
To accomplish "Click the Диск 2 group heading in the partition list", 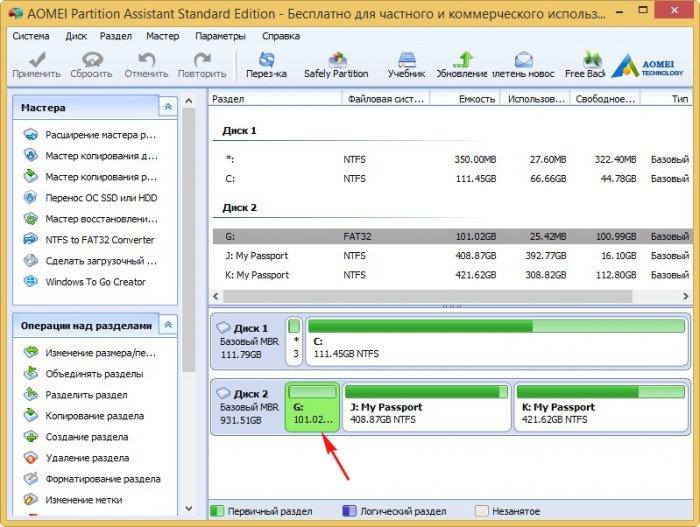I will coord(240,208).
